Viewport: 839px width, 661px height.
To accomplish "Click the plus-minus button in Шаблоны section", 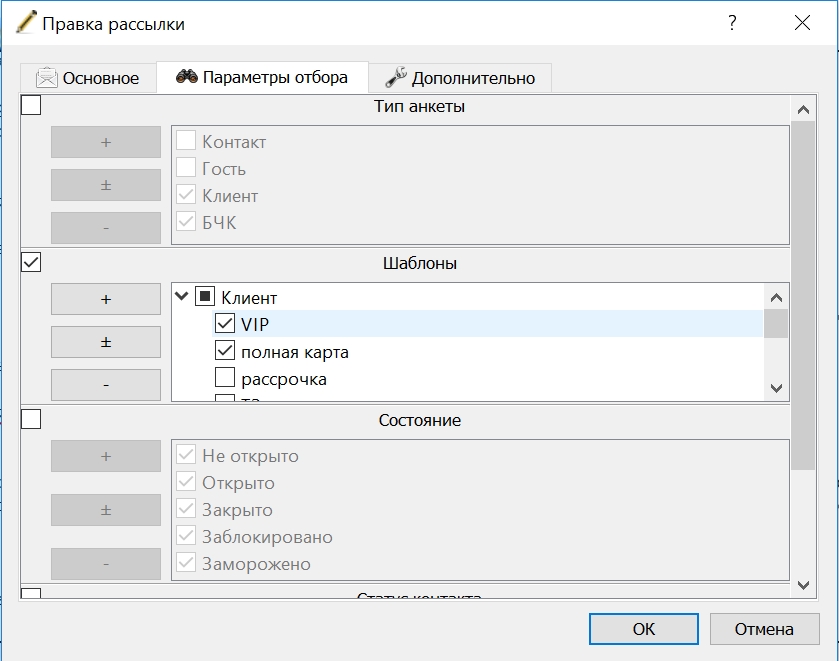I will pos(106,342).
